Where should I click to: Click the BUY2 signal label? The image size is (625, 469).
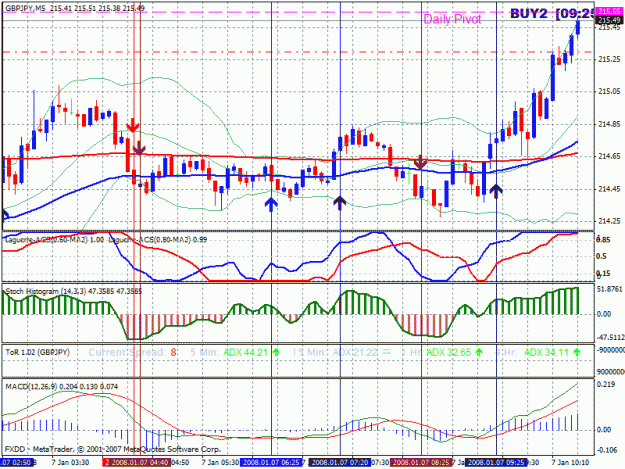(529, 14)
